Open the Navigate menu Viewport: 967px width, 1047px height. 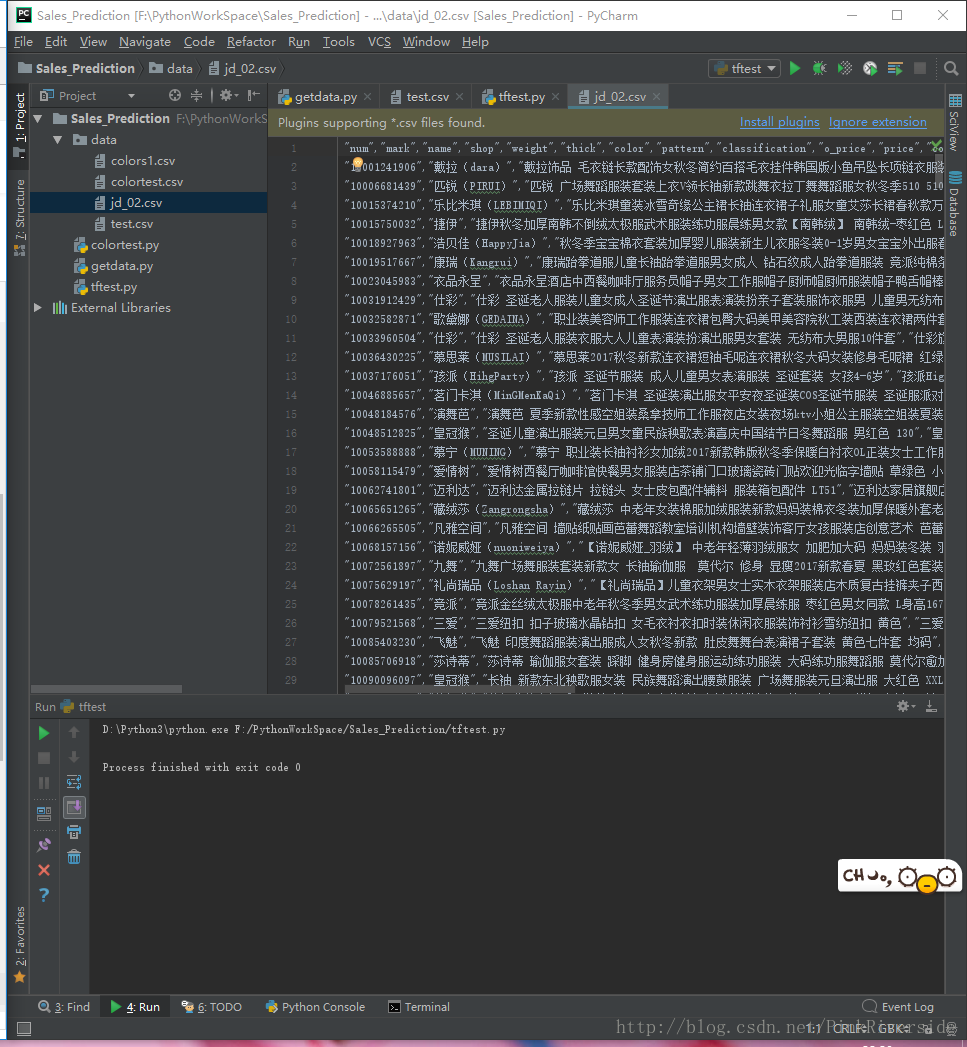(x=145, y=41)
